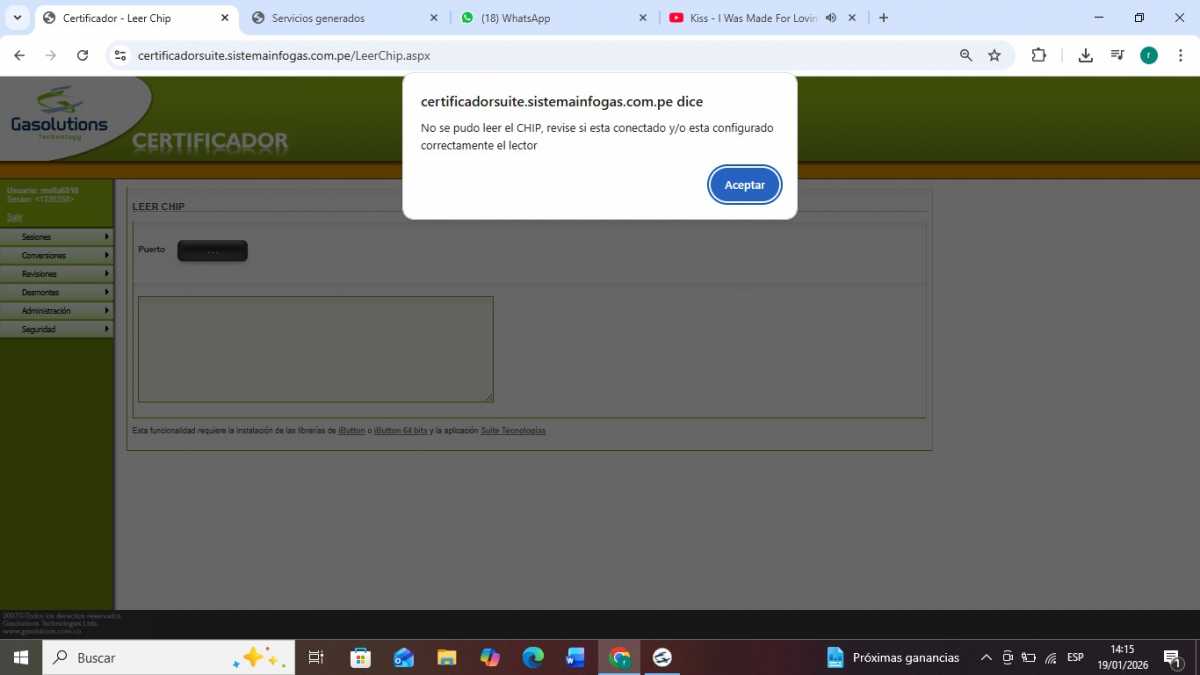Viewport: 1200px width, 675px height.
Task: Click the zoom magnifier icon in address bar
Action: tap(966, 56)
